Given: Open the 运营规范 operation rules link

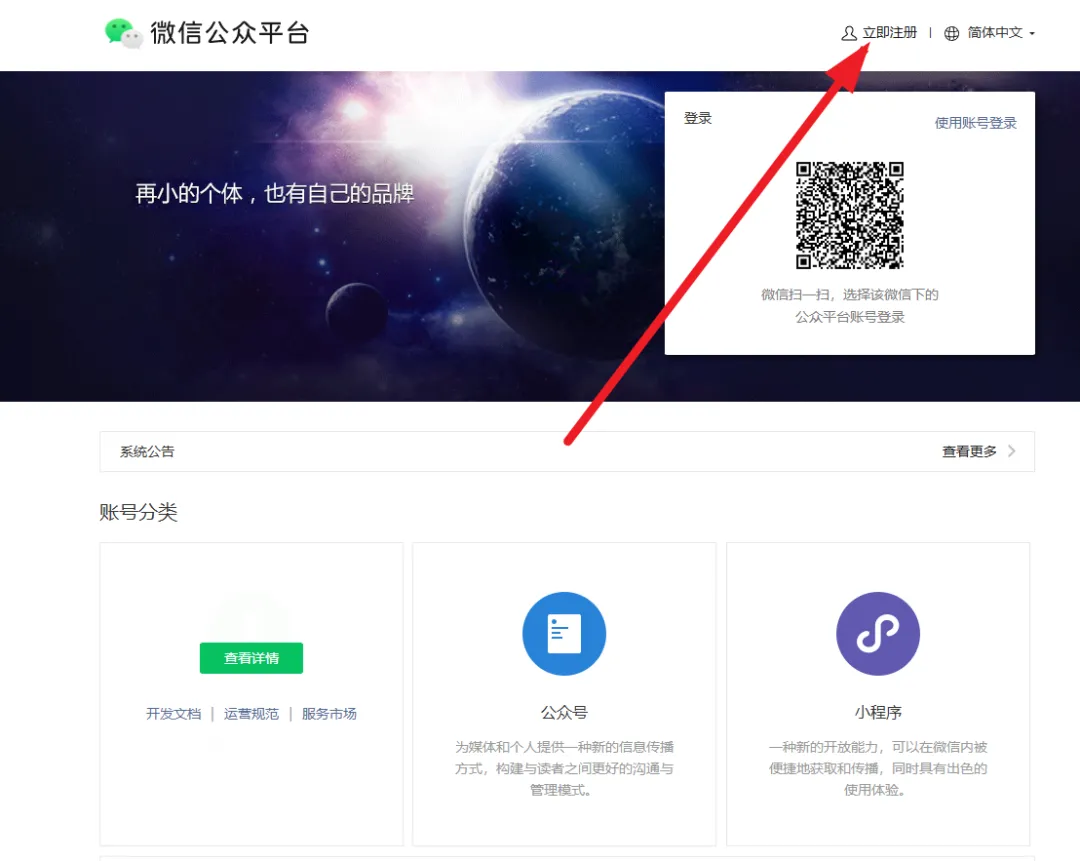Looking at the screenshot, I should tap(251, 714).
